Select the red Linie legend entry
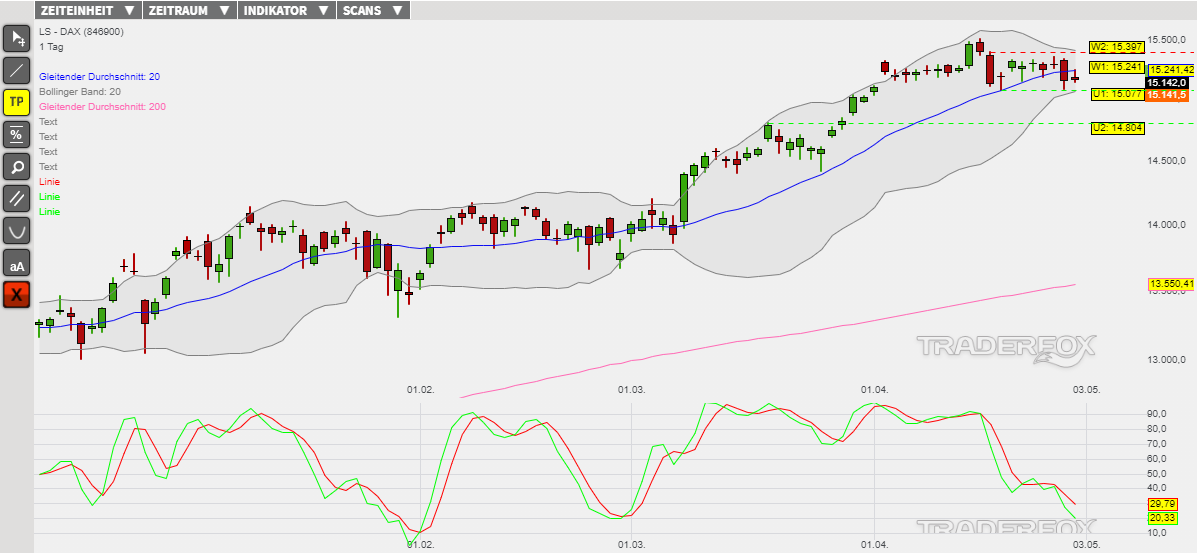 click(x=49, y=182)
